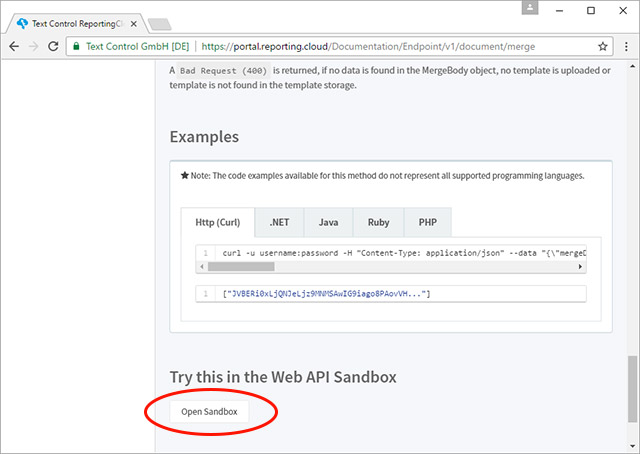Click the browser back arrow
This screenshot has width=640, height=454.
[14, 47]
